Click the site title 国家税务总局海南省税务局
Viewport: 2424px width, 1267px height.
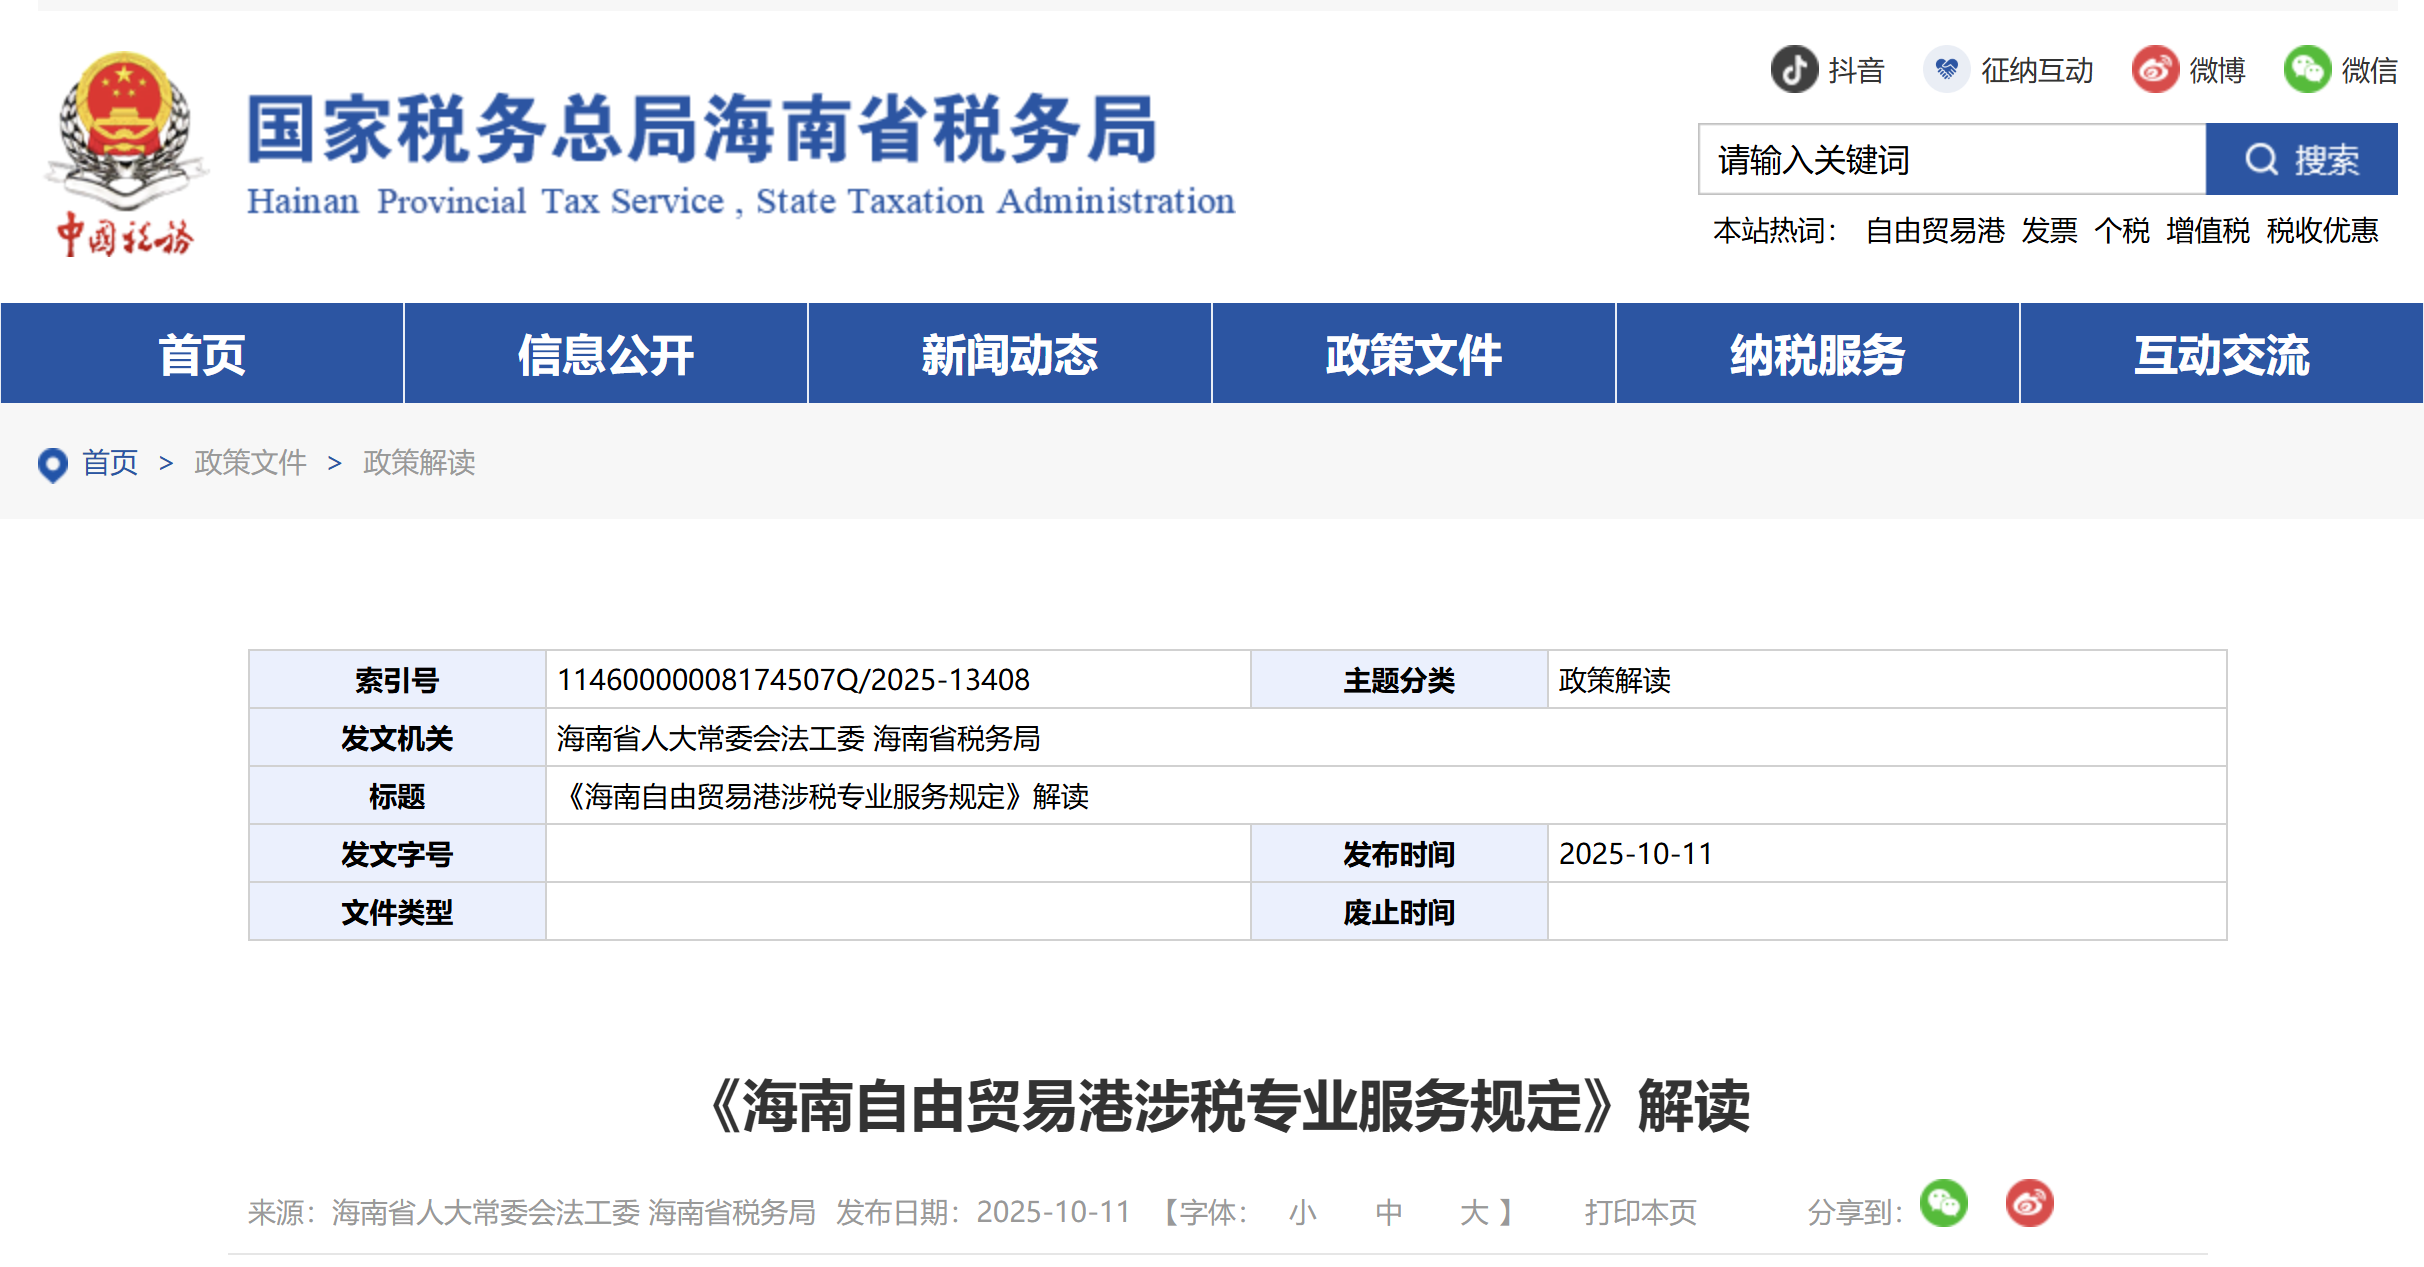702,129
